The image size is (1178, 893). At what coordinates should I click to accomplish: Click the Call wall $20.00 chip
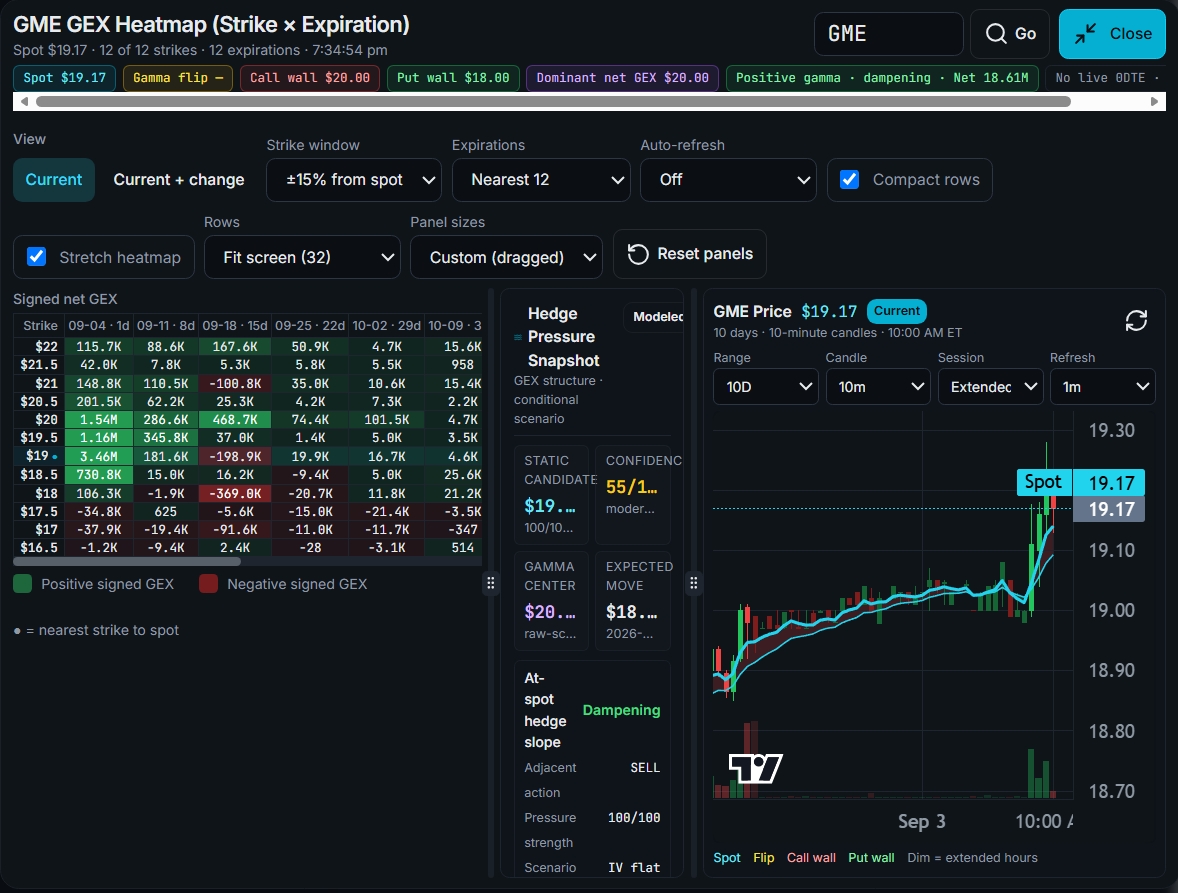click(310, 78)
